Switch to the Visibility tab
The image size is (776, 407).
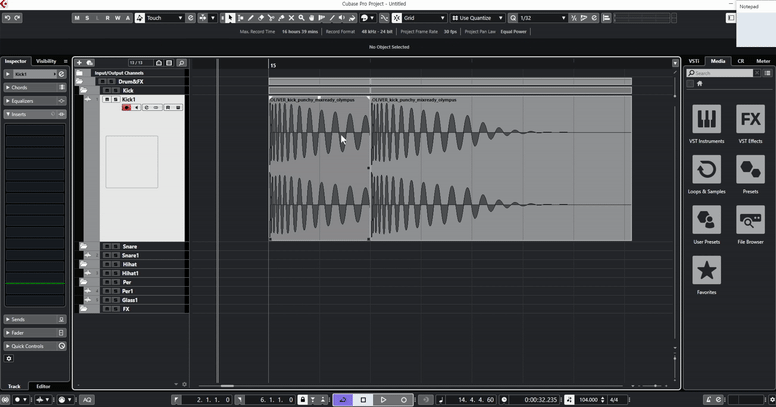46,61
